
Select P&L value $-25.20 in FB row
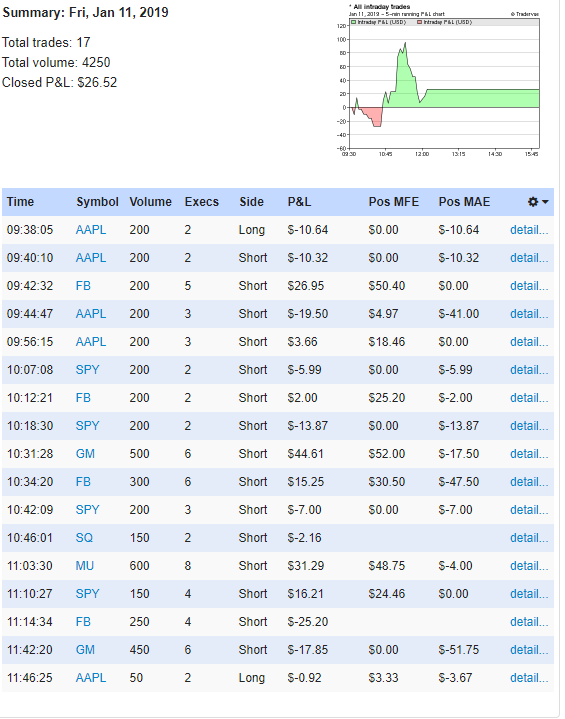308,621
